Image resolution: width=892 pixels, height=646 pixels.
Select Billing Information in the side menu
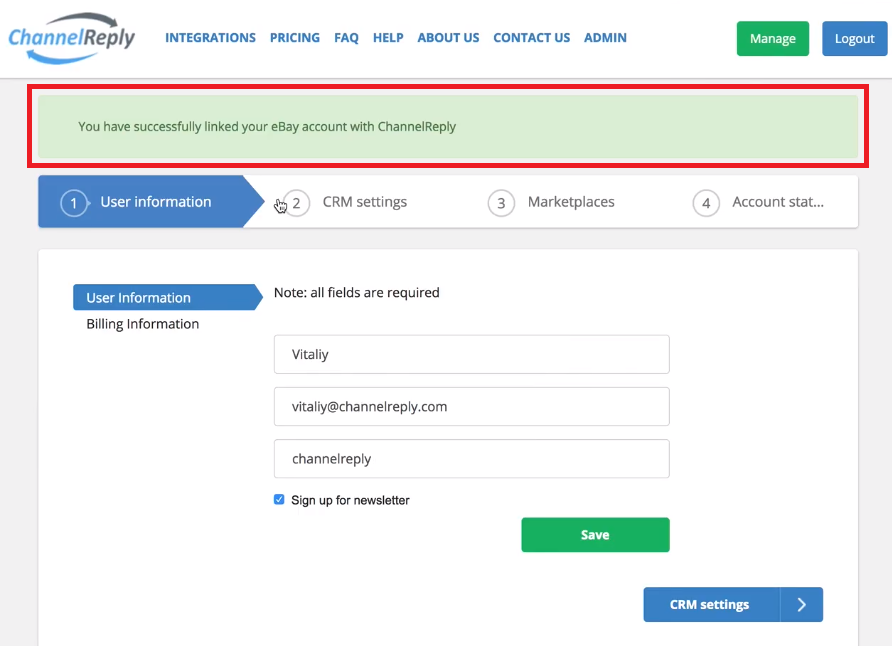pos(143,324)
